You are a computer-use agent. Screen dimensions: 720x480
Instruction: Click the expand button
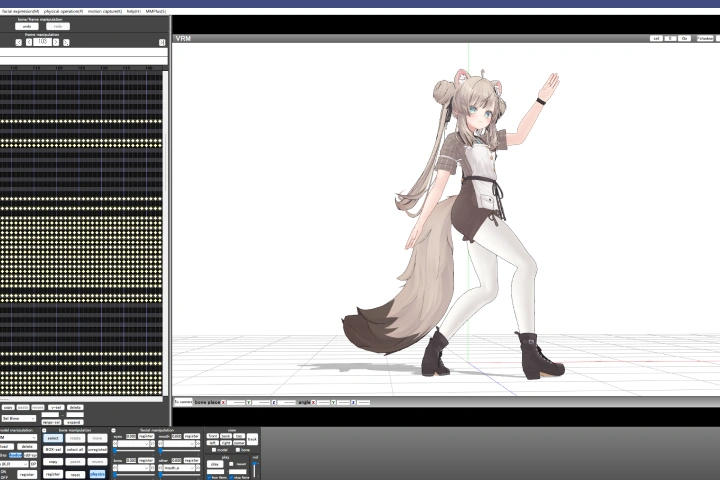[x=73, y=422]
